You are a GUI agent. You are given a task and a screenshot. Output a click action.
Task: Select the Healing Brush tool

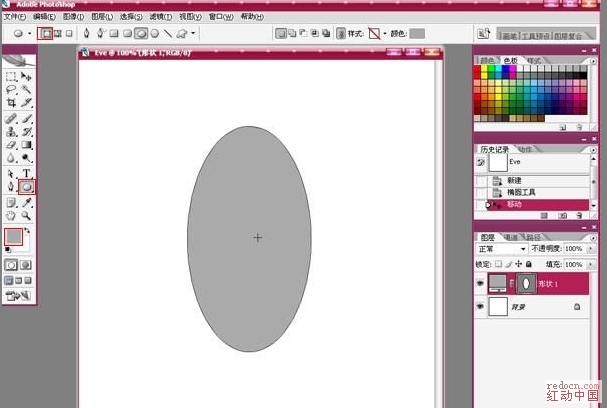(11, 118)
